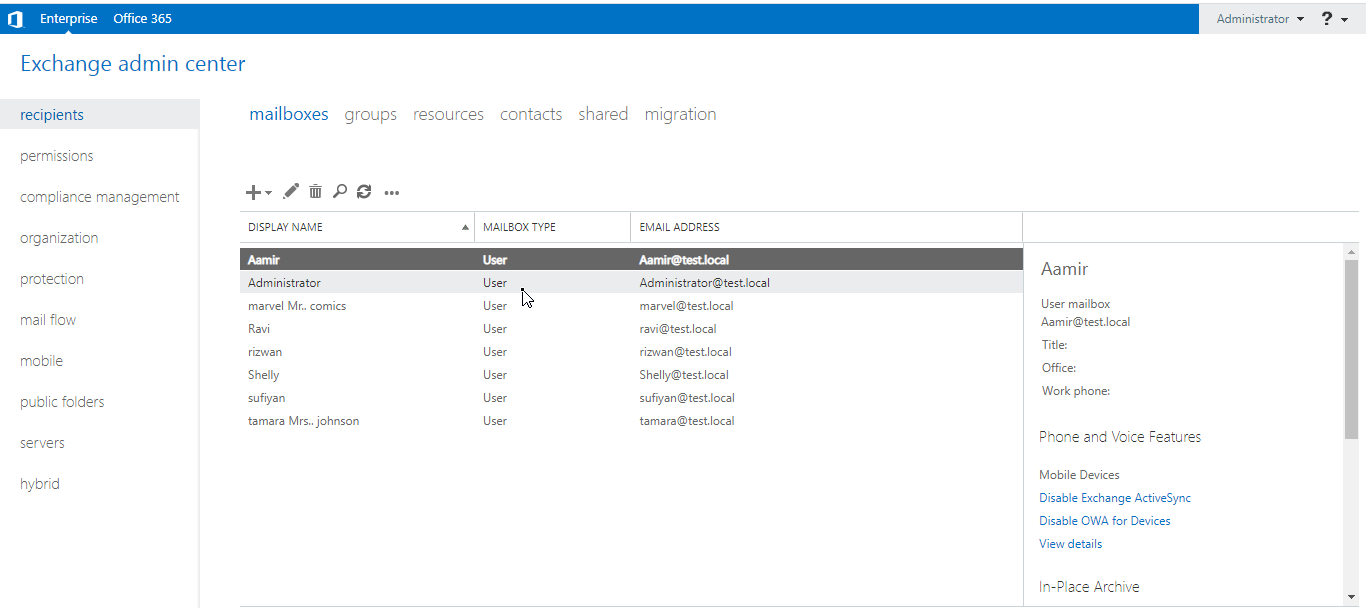The width and height of the screenshot is (1366, 608).
Task: Click Disable Exchange ActiveSync link
Action: [x=1115, y=498]
